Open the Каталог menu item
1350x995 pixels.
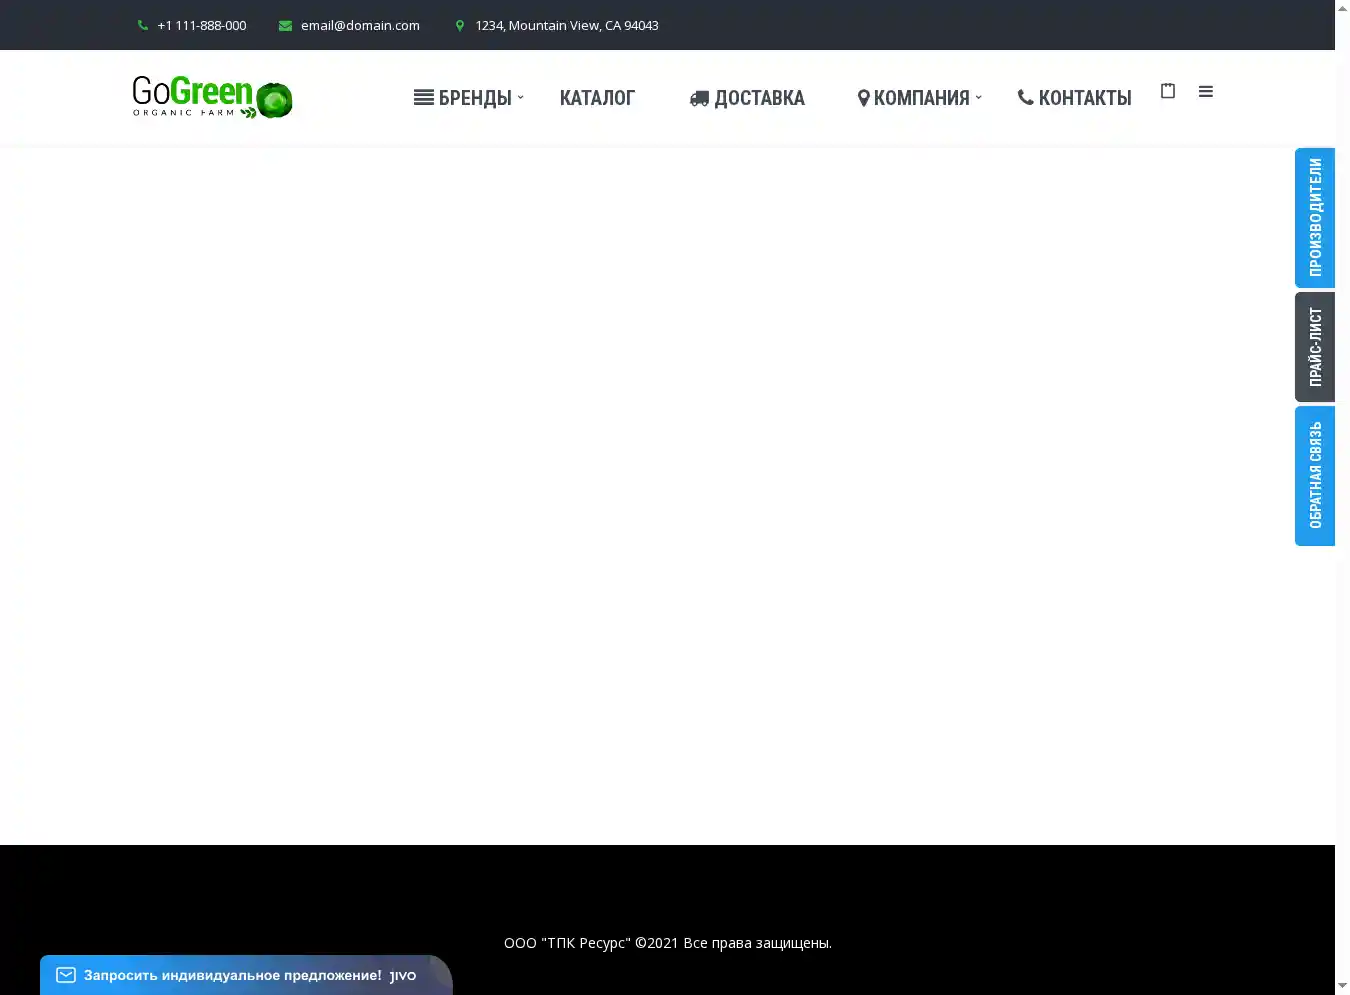click(597, 98)
